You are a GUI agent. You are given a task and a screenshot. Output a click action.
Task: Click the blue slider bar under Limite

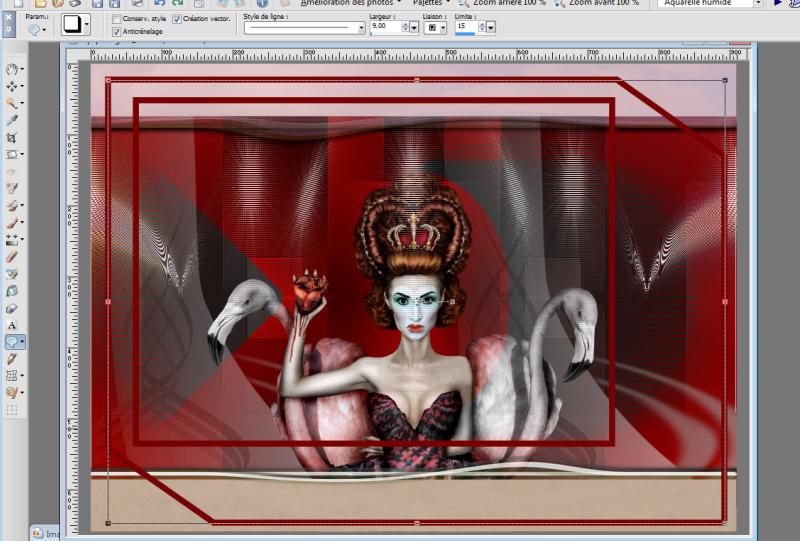click(x=465, y=34)
